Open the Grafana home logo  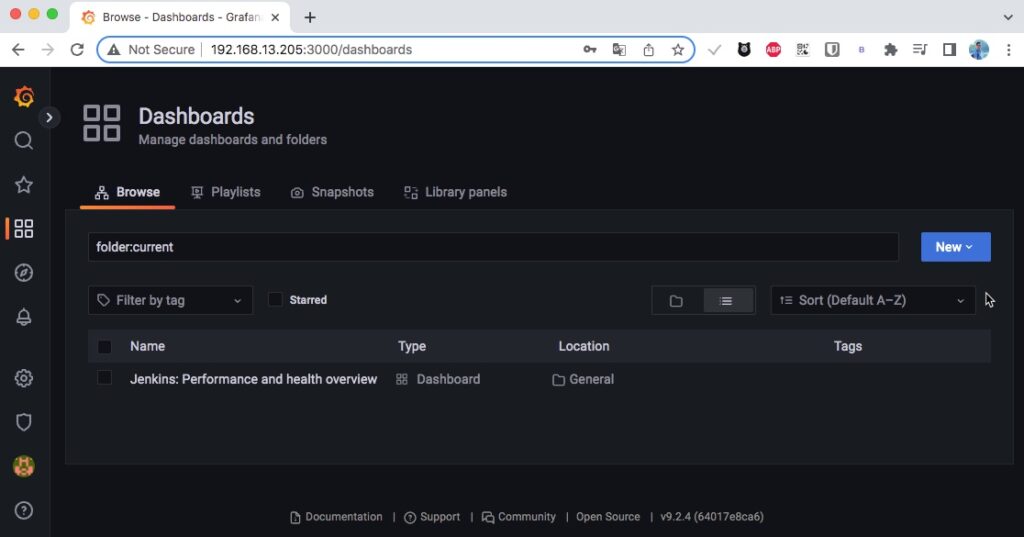(24, 97)
